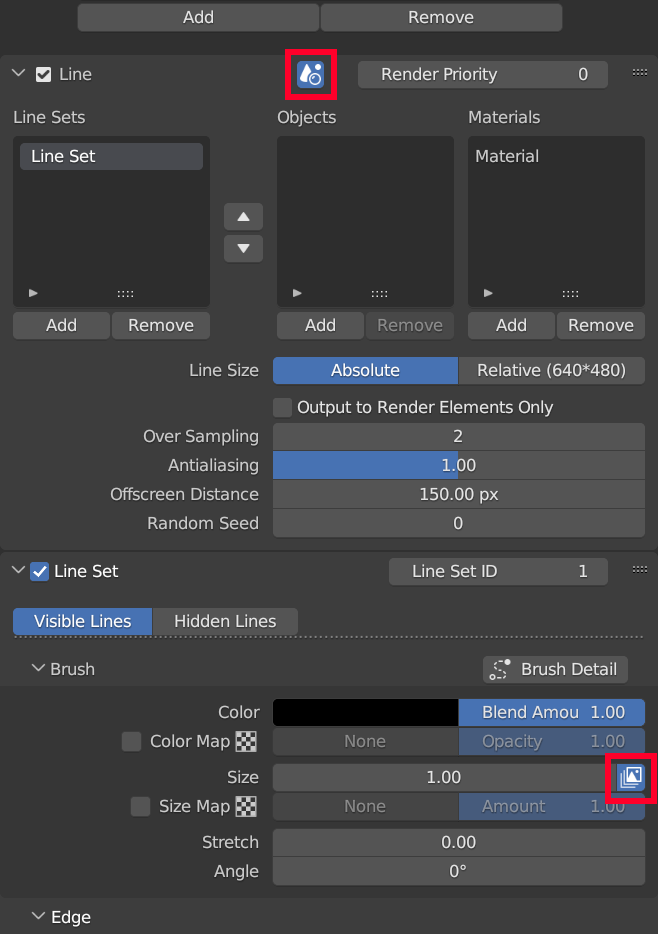Set Line Size to Relative (640*480)
This screenshot has height=934, width=658.
(x=551, y=370)
